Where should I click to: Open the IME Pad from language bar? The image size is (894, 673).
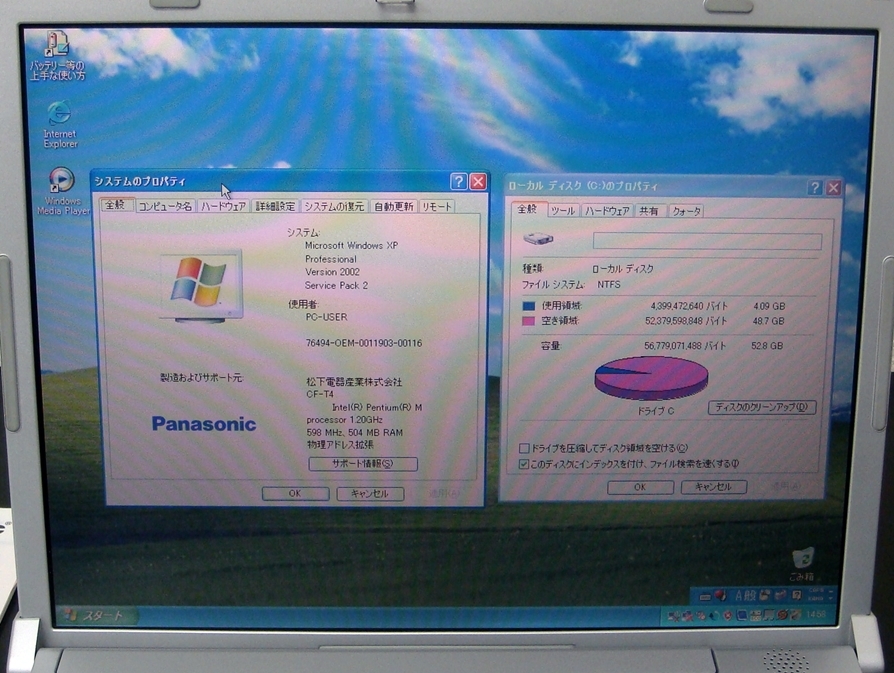tap(763, 596)
